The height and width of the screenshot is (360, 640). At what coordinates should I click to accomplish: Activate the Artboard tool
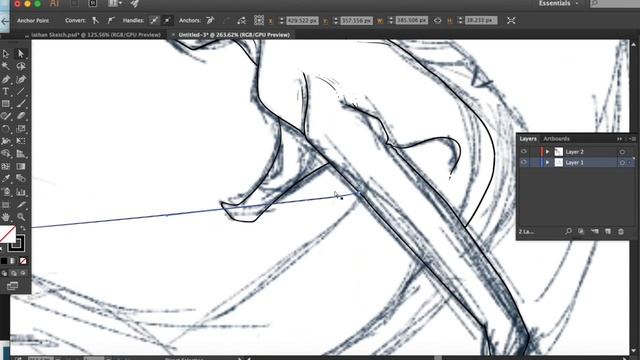point(6,204)
